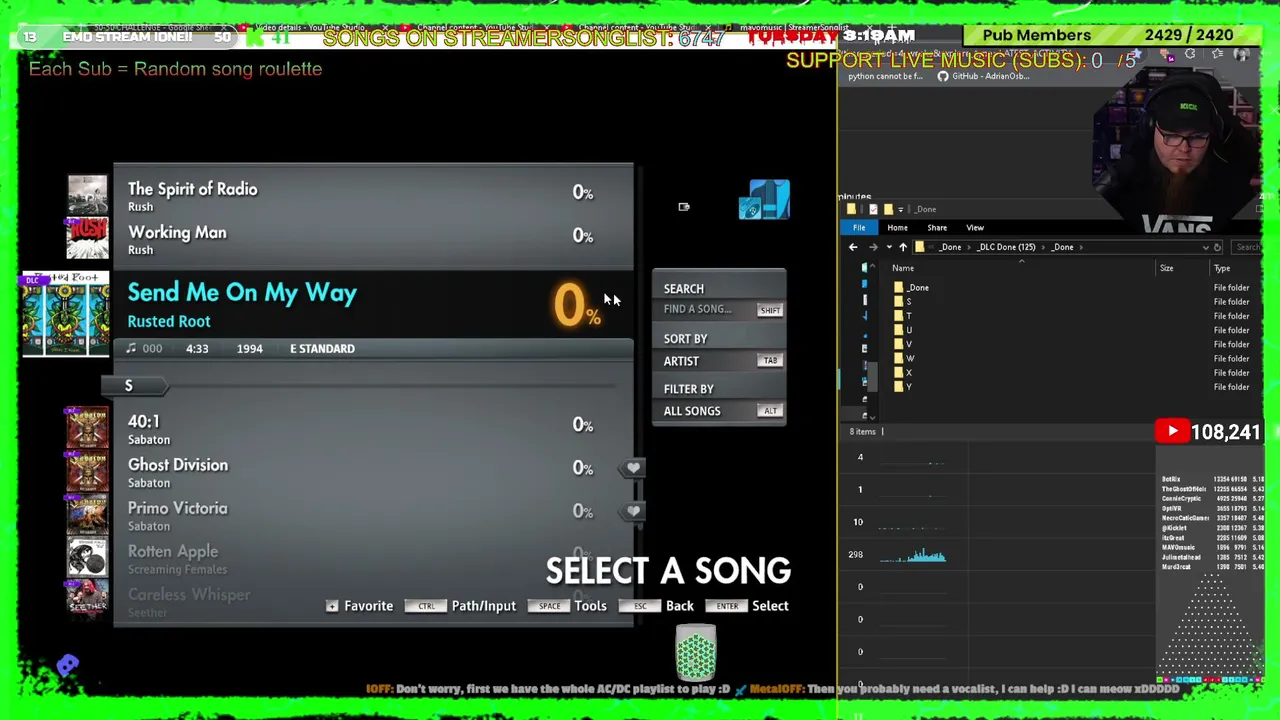The height and width of the screenshot is (720, 1280).
Task: Click the Rotten Apple album cover
Action: point(87,558)
